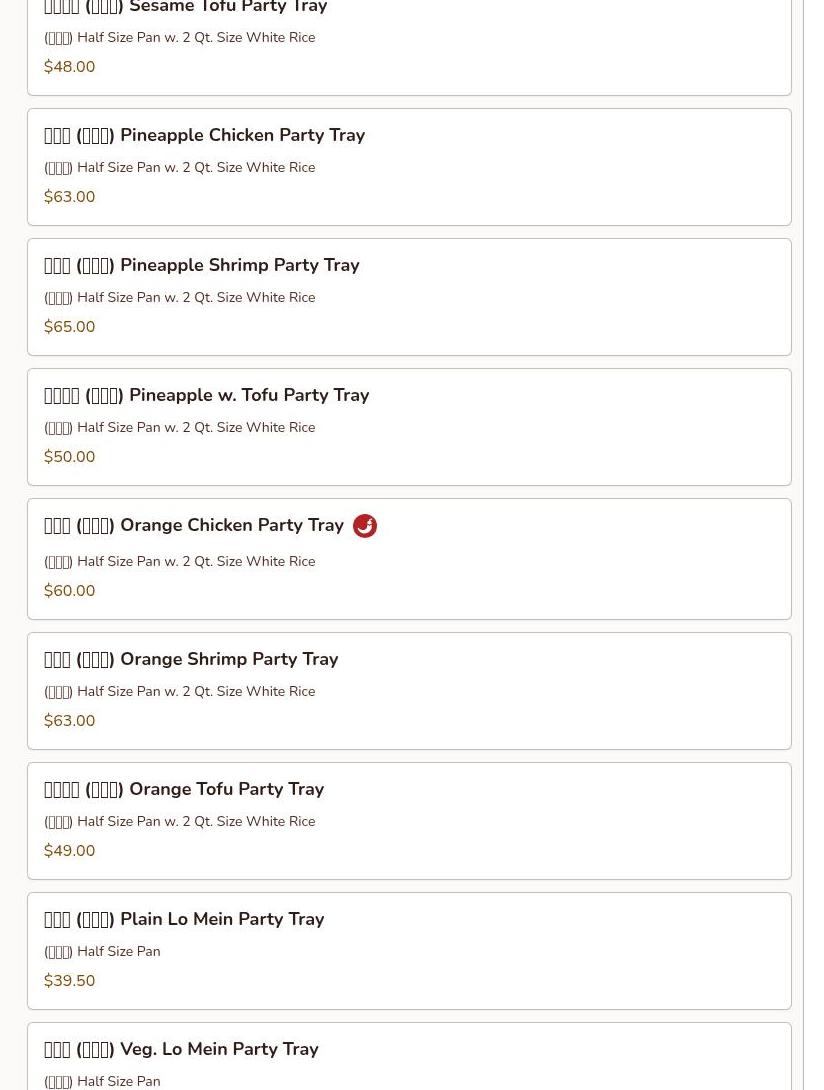
Task: Click the $50.00 Pineapple Tofu price
Action: coord(70,457)
